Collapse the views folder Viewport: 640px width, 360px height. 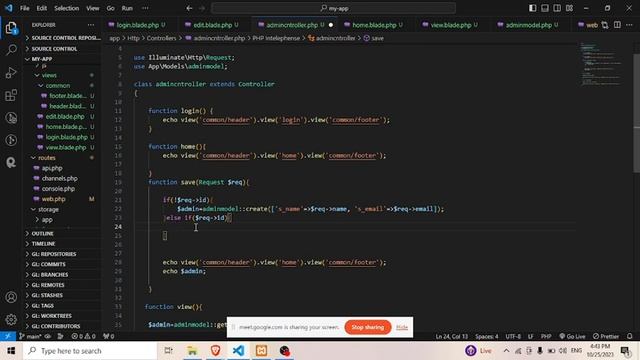point(49,75)
